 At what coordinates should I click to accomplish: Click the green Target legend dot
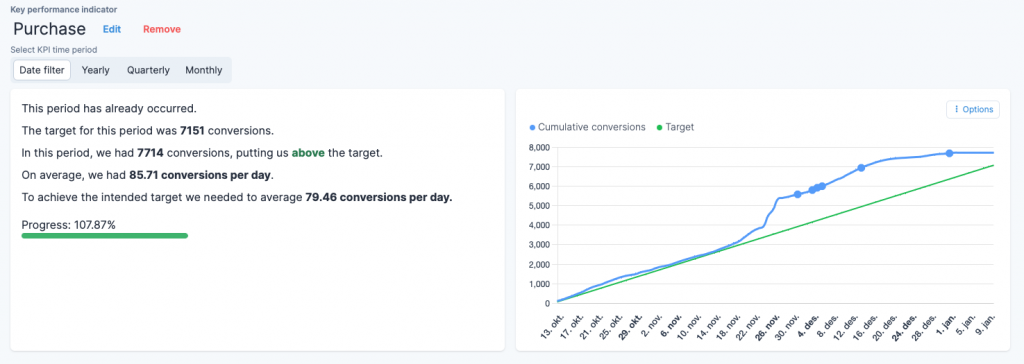coord(660,127)
